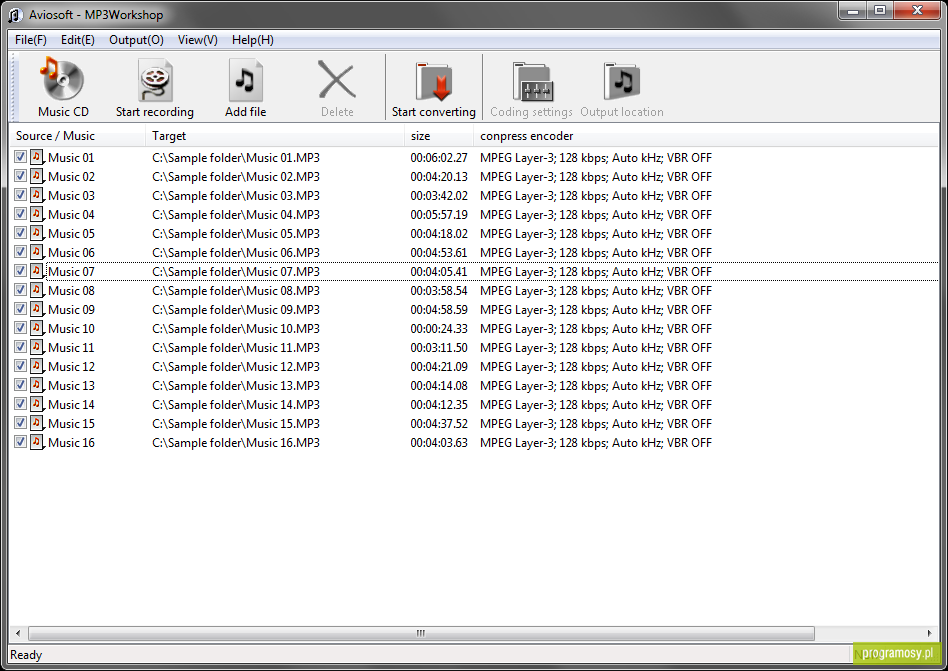Click the horizontal scrollbar left arrow

coord(18,634)
